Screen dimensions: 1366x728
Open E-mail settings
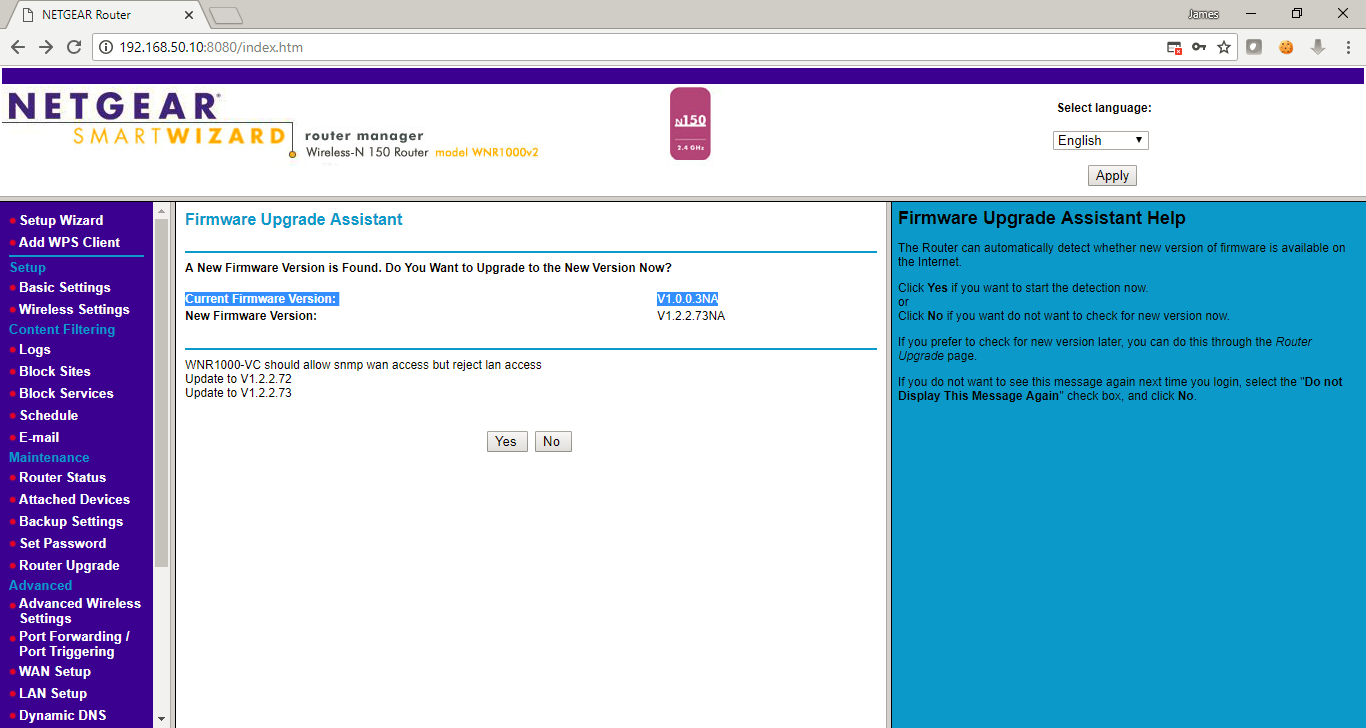coord(39,437)
